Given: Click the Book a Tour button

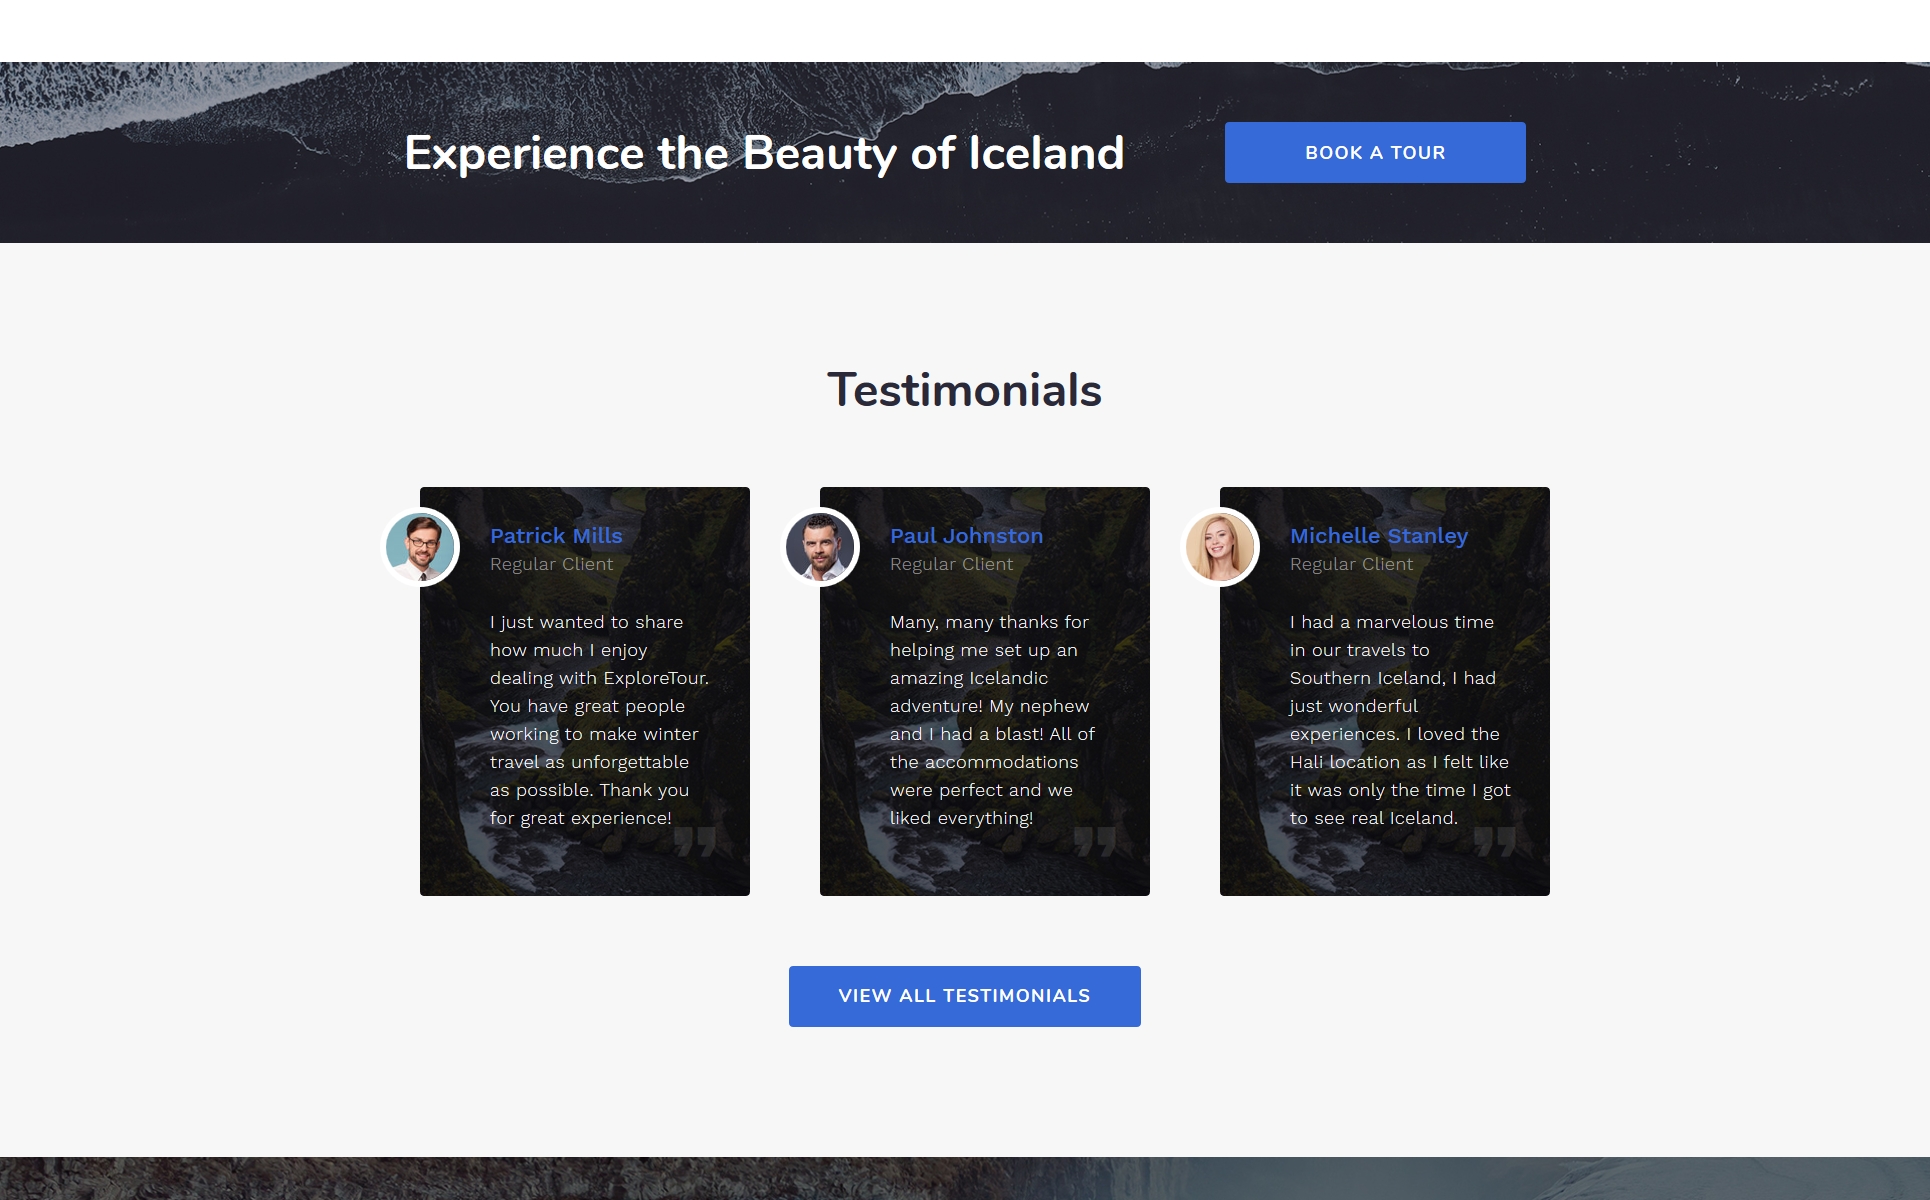Looking at the screenshot, I should click(1375, 152).
